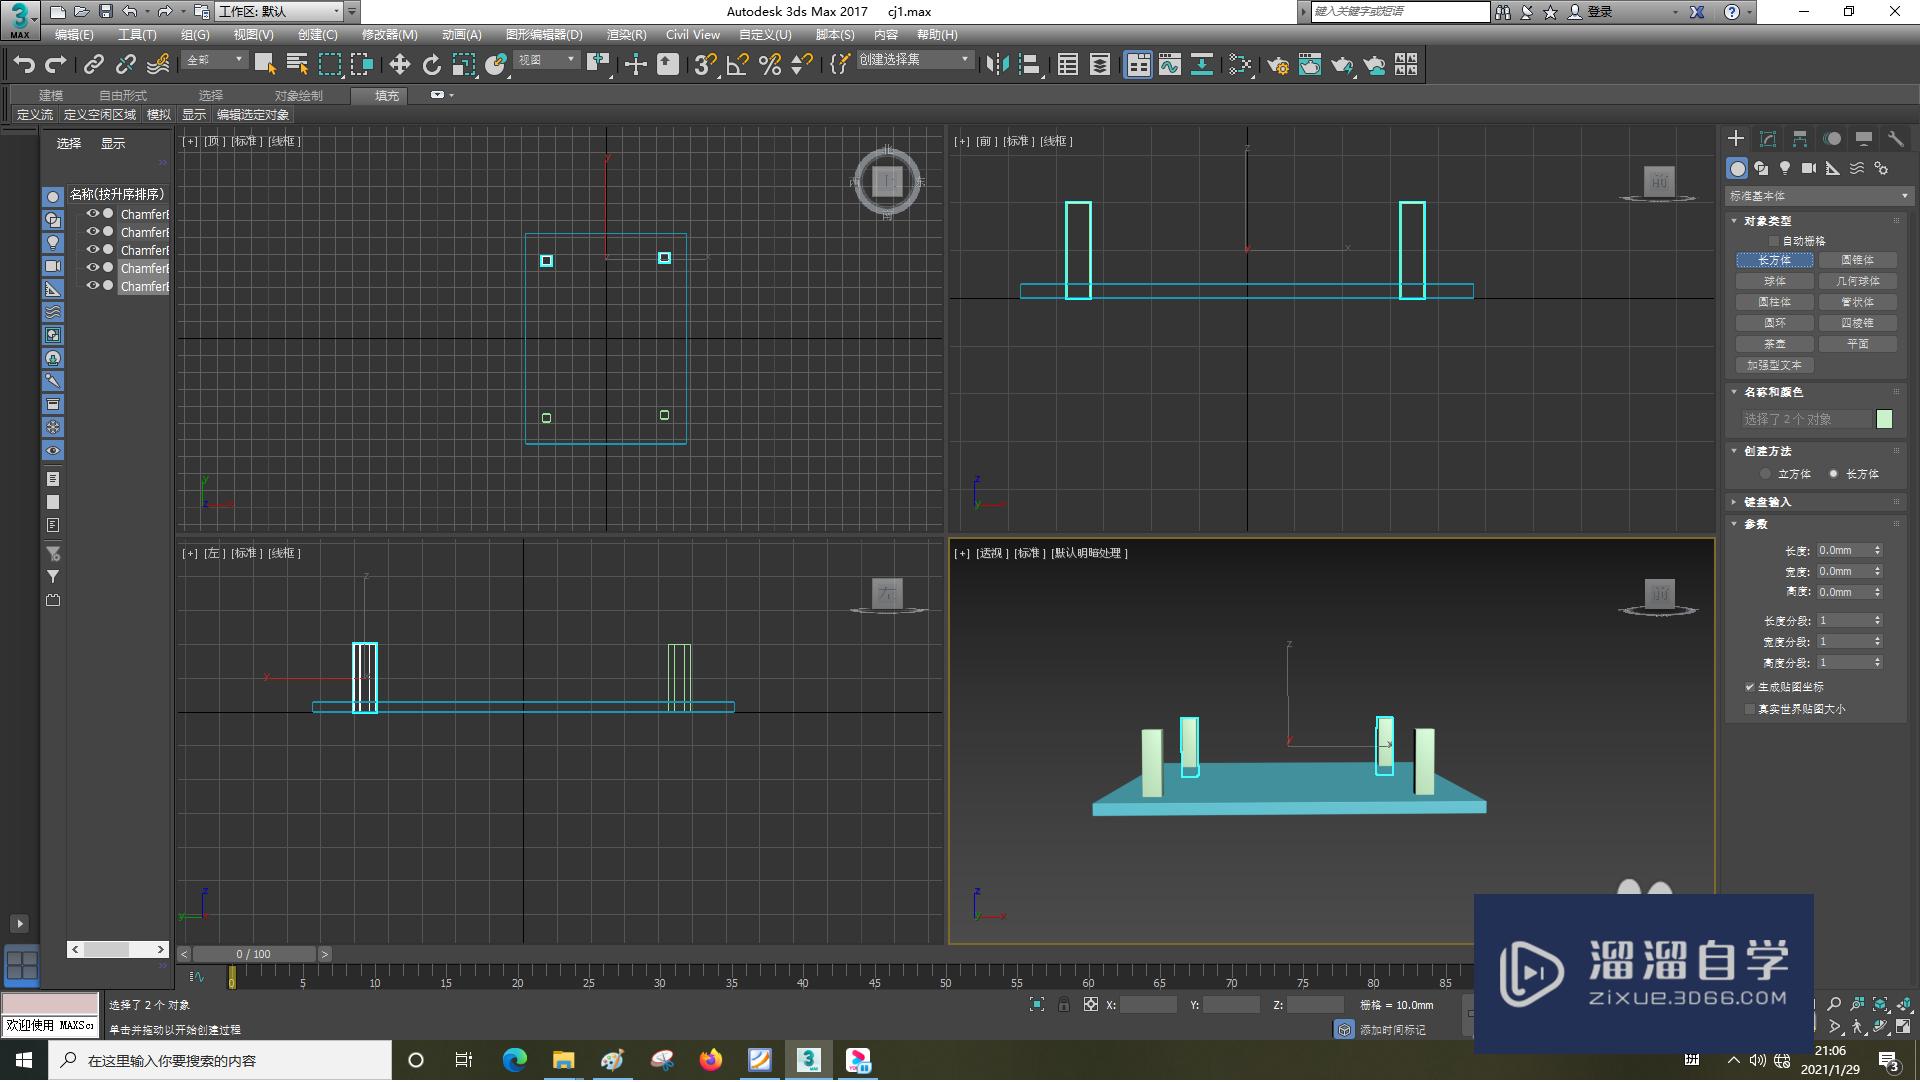The width and height of the screenshot is (1920, 1082).
Task: Toggle the Angle Snap icon
Action: (x=738, y=65)
